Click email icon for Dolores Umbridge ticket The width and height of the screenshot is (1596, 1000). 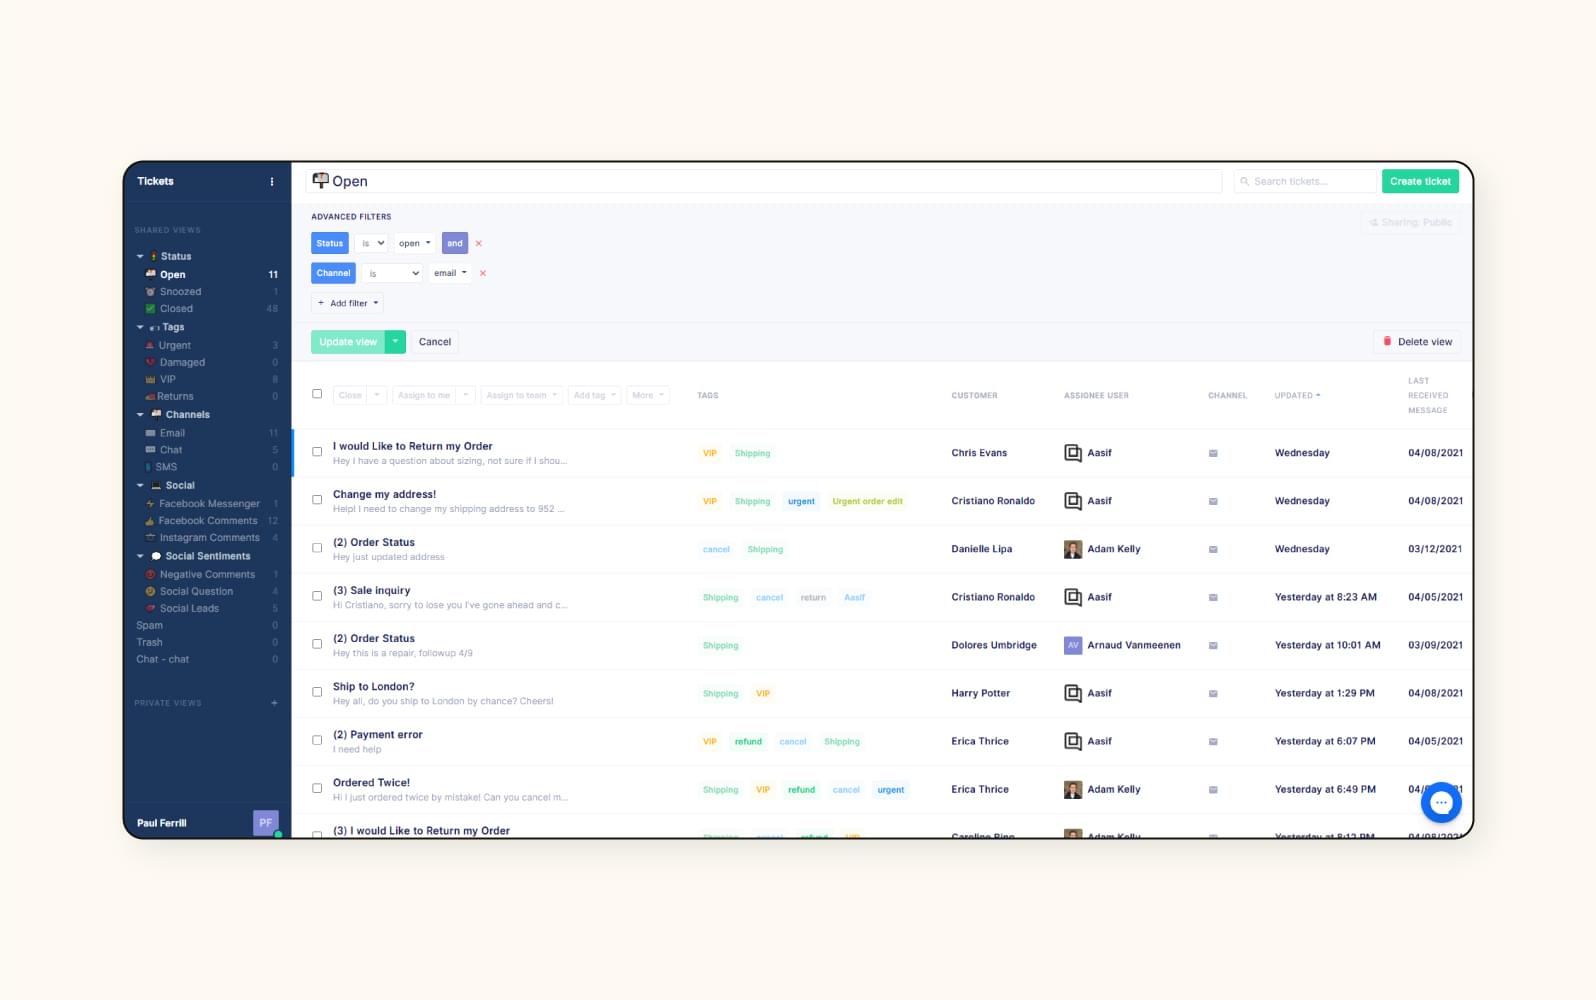pos(1213,645)
